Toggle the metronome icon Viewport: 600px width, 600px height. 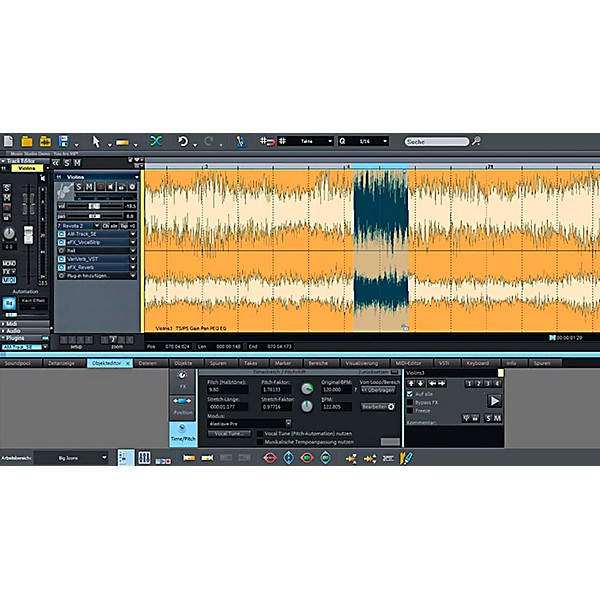coord(241,141)
